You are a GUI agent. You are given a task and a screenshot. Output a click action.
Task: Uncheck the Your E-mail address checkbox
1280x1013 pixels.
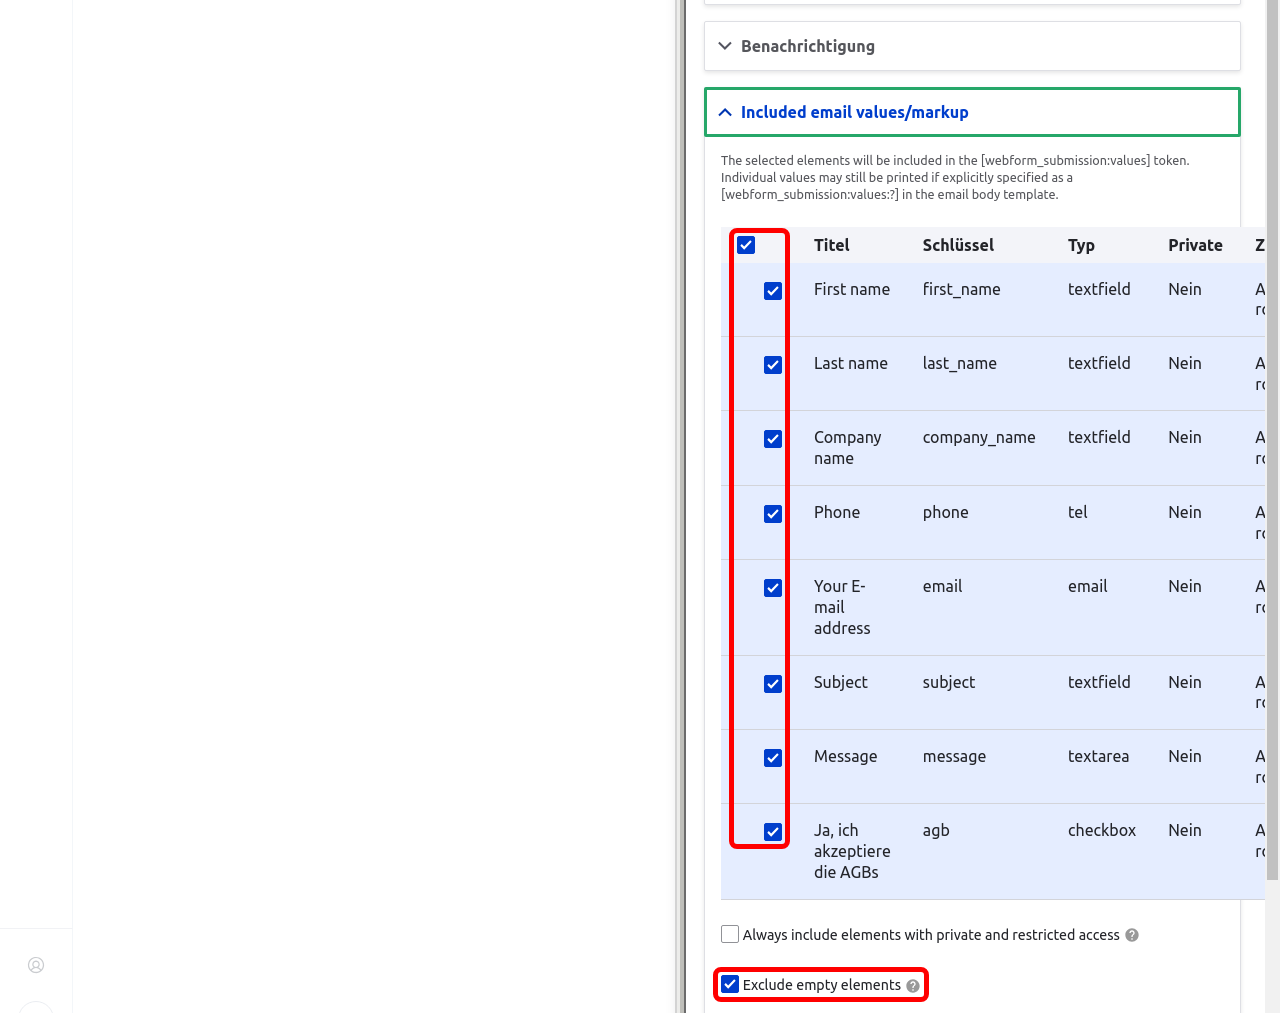(x=773, y=588)
